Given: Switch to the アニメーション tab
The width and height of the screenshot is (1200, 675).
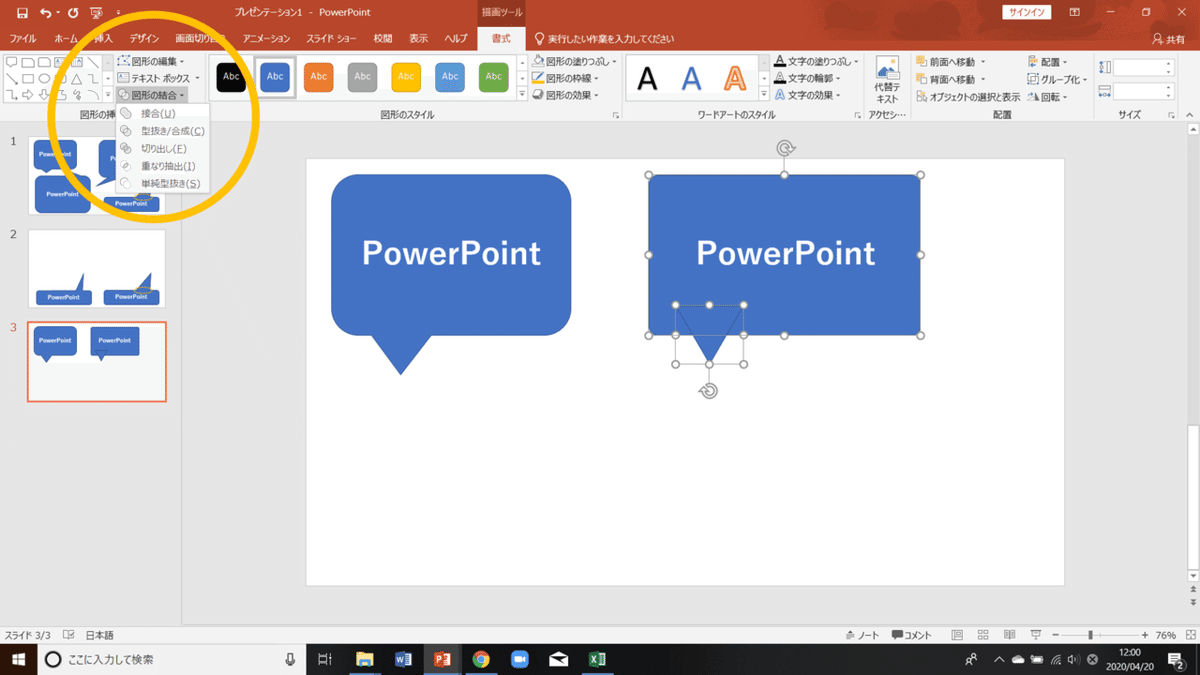Looking at the screenshot, I should pyautogui.click(x=266, y=39).
